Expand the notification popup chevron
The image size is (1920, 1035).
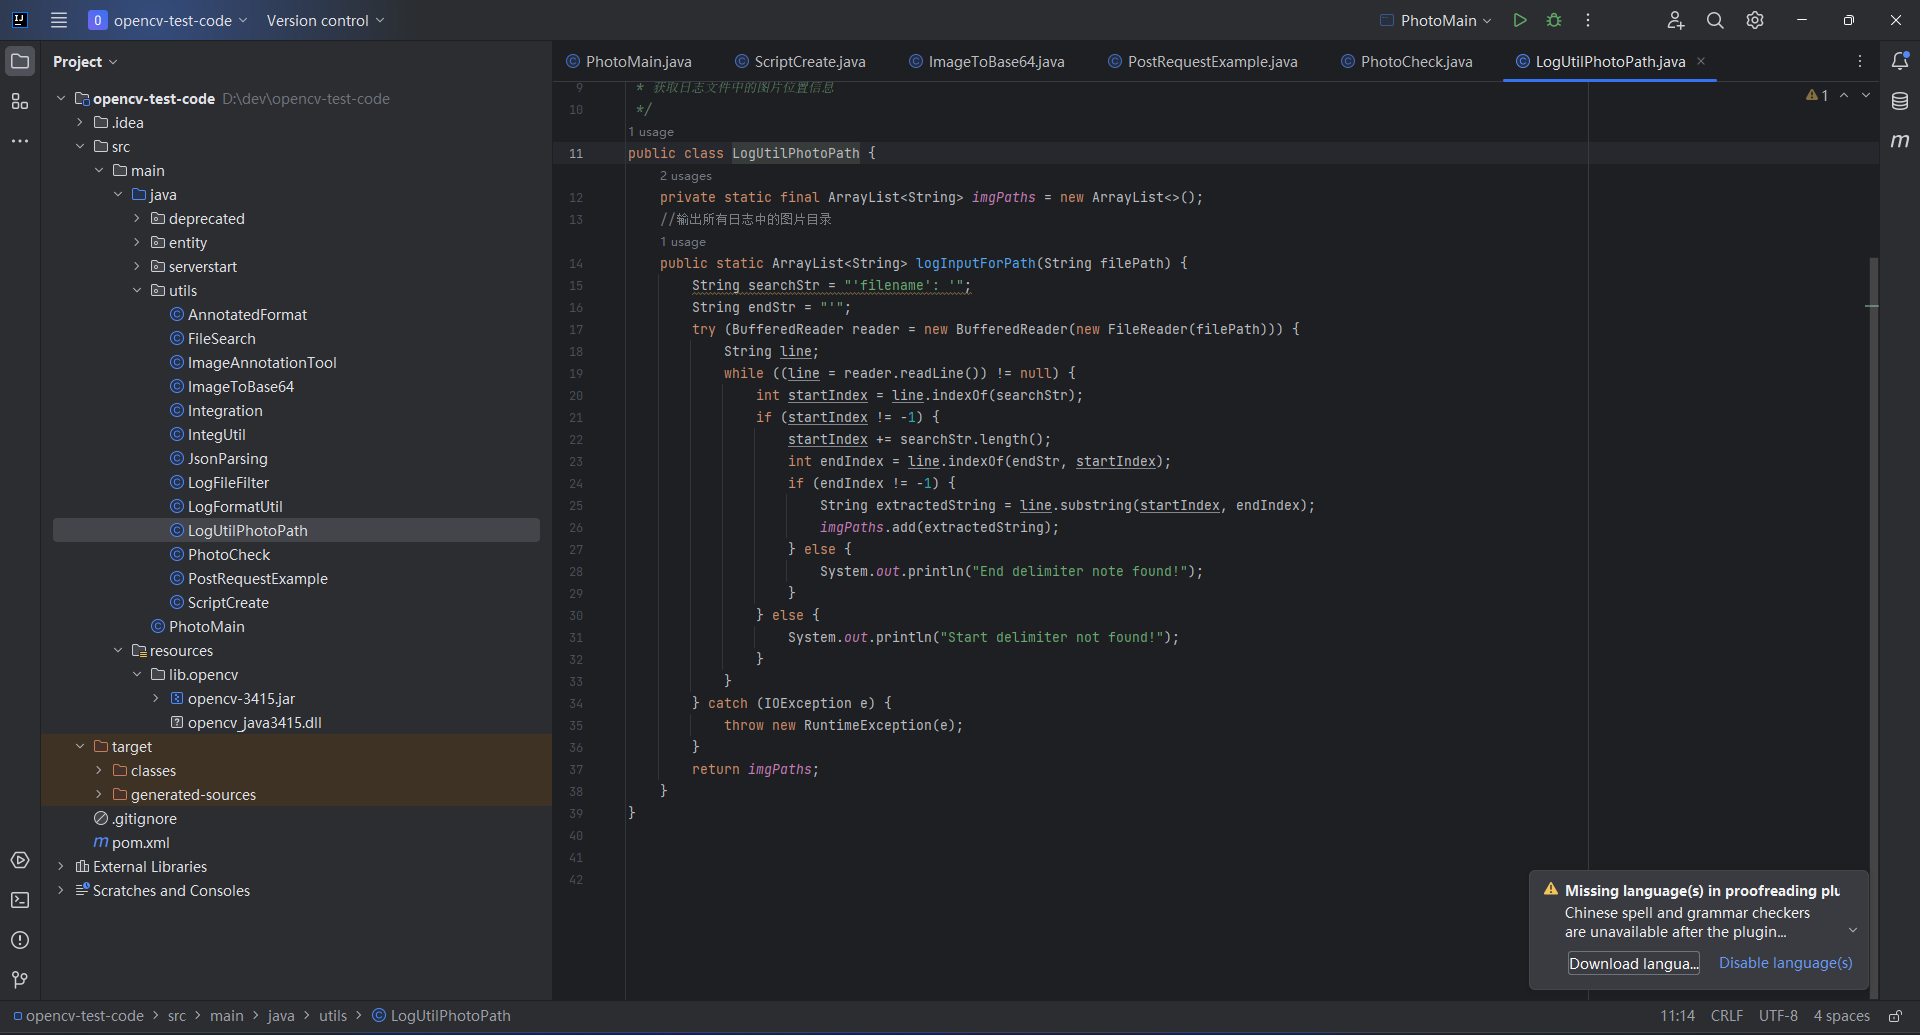click(1852, 931)
